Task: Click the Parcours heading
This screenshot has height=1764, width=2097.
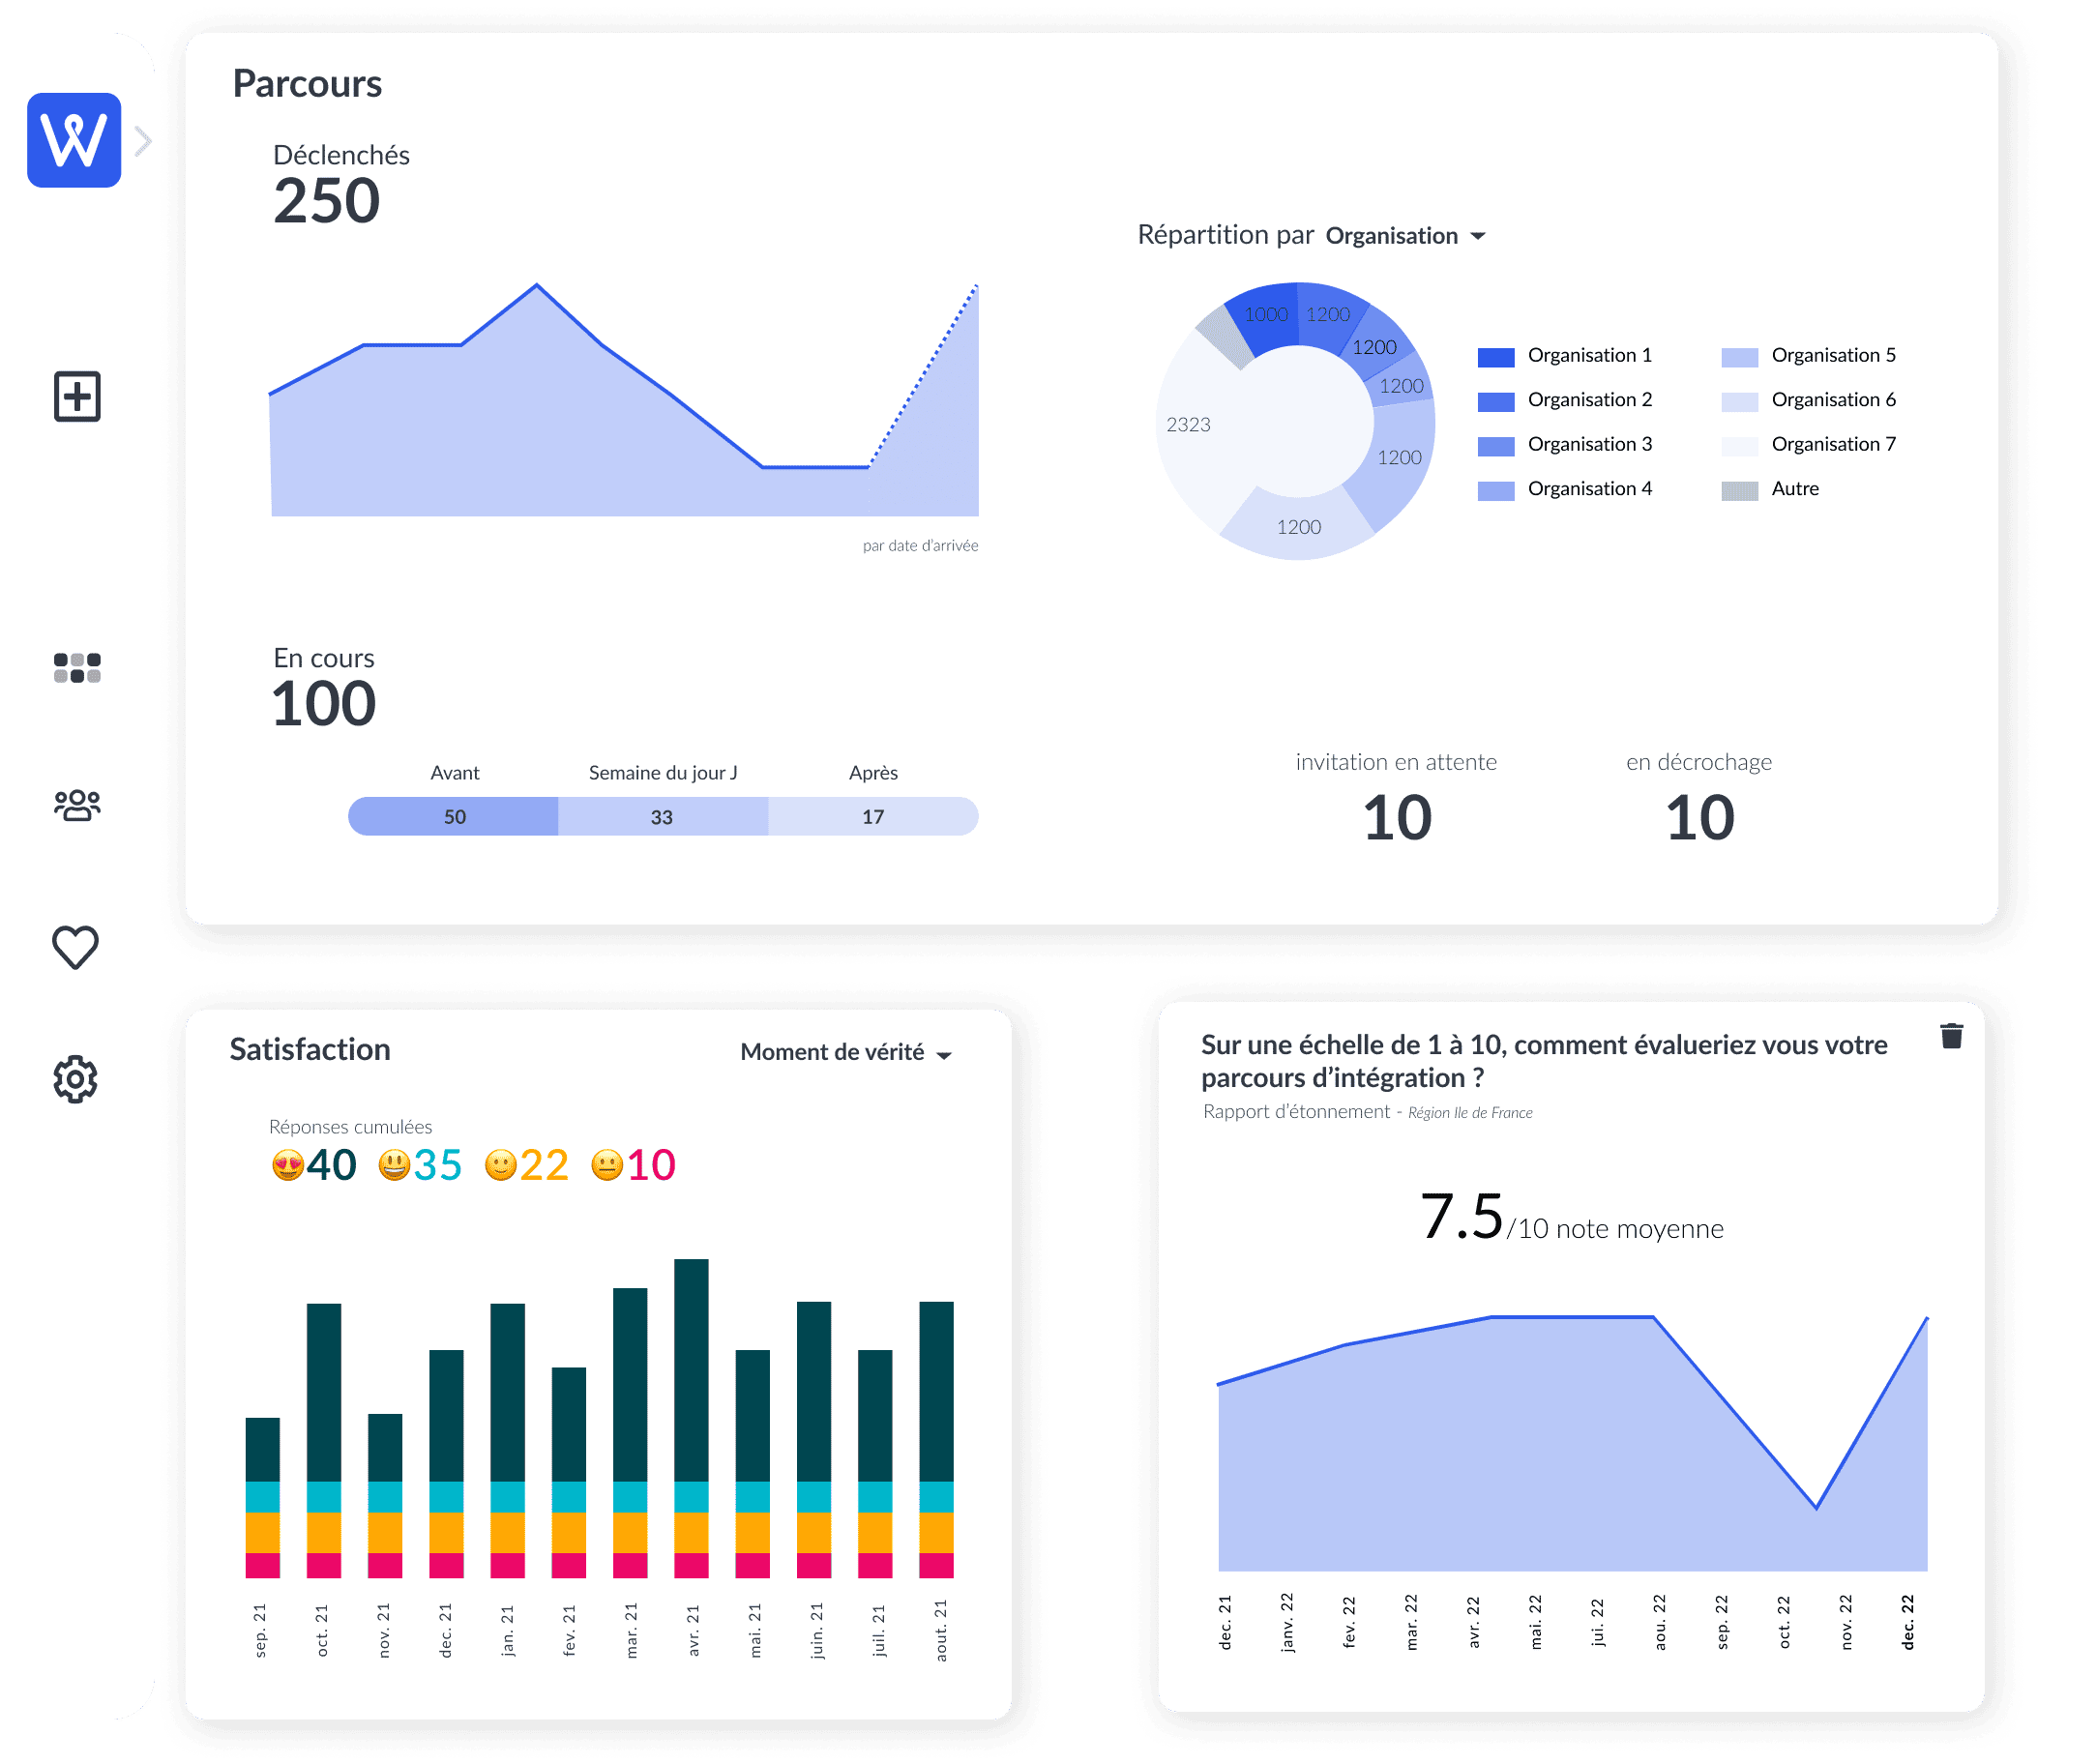Action: (307, 84)
